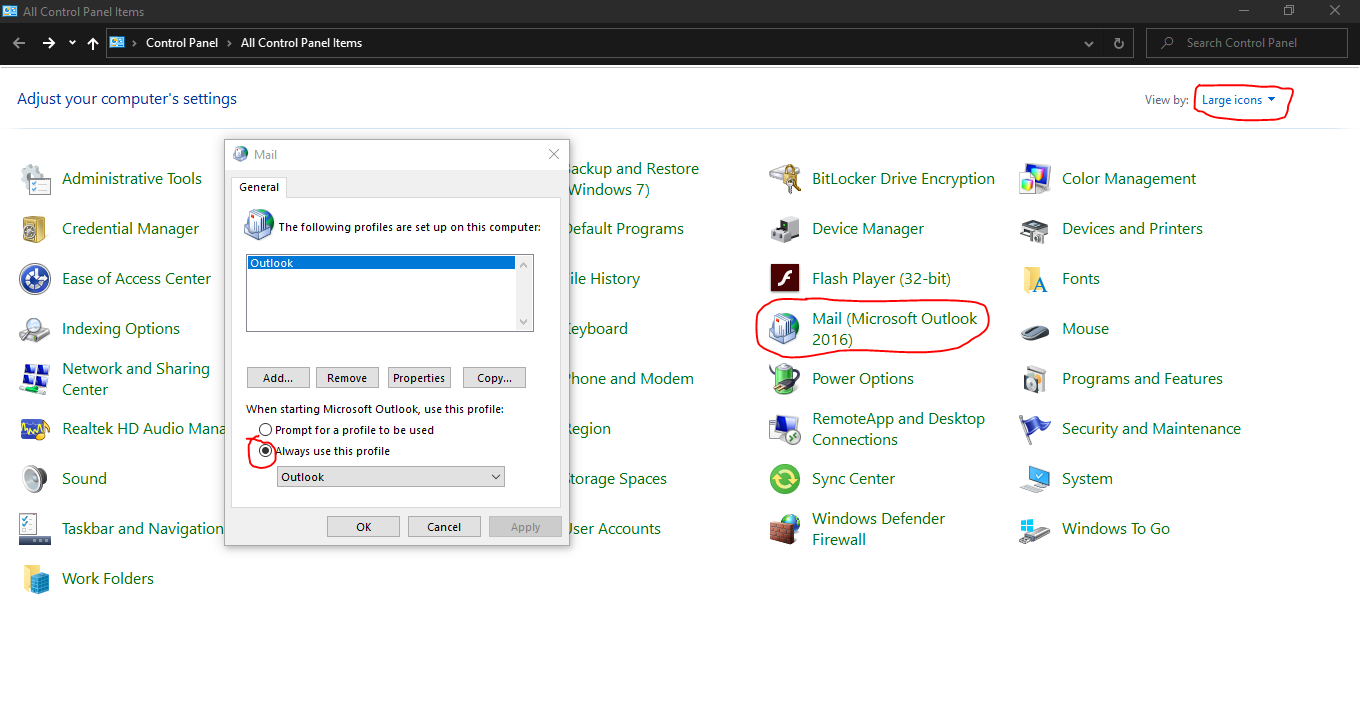Click the Copy... button
Viewport: 1360px width, 727px height.
tap(494, 378)
